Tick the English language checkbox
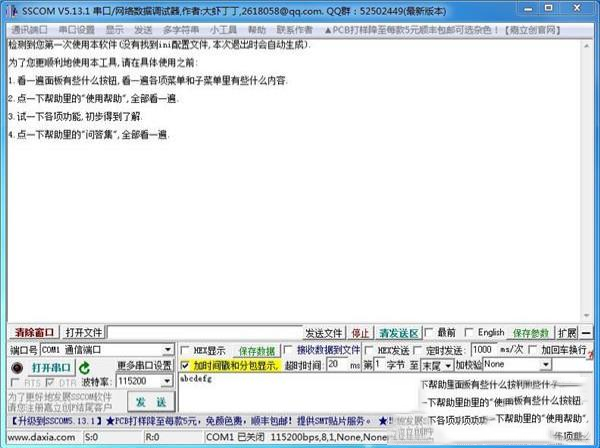 click(470, 332)
